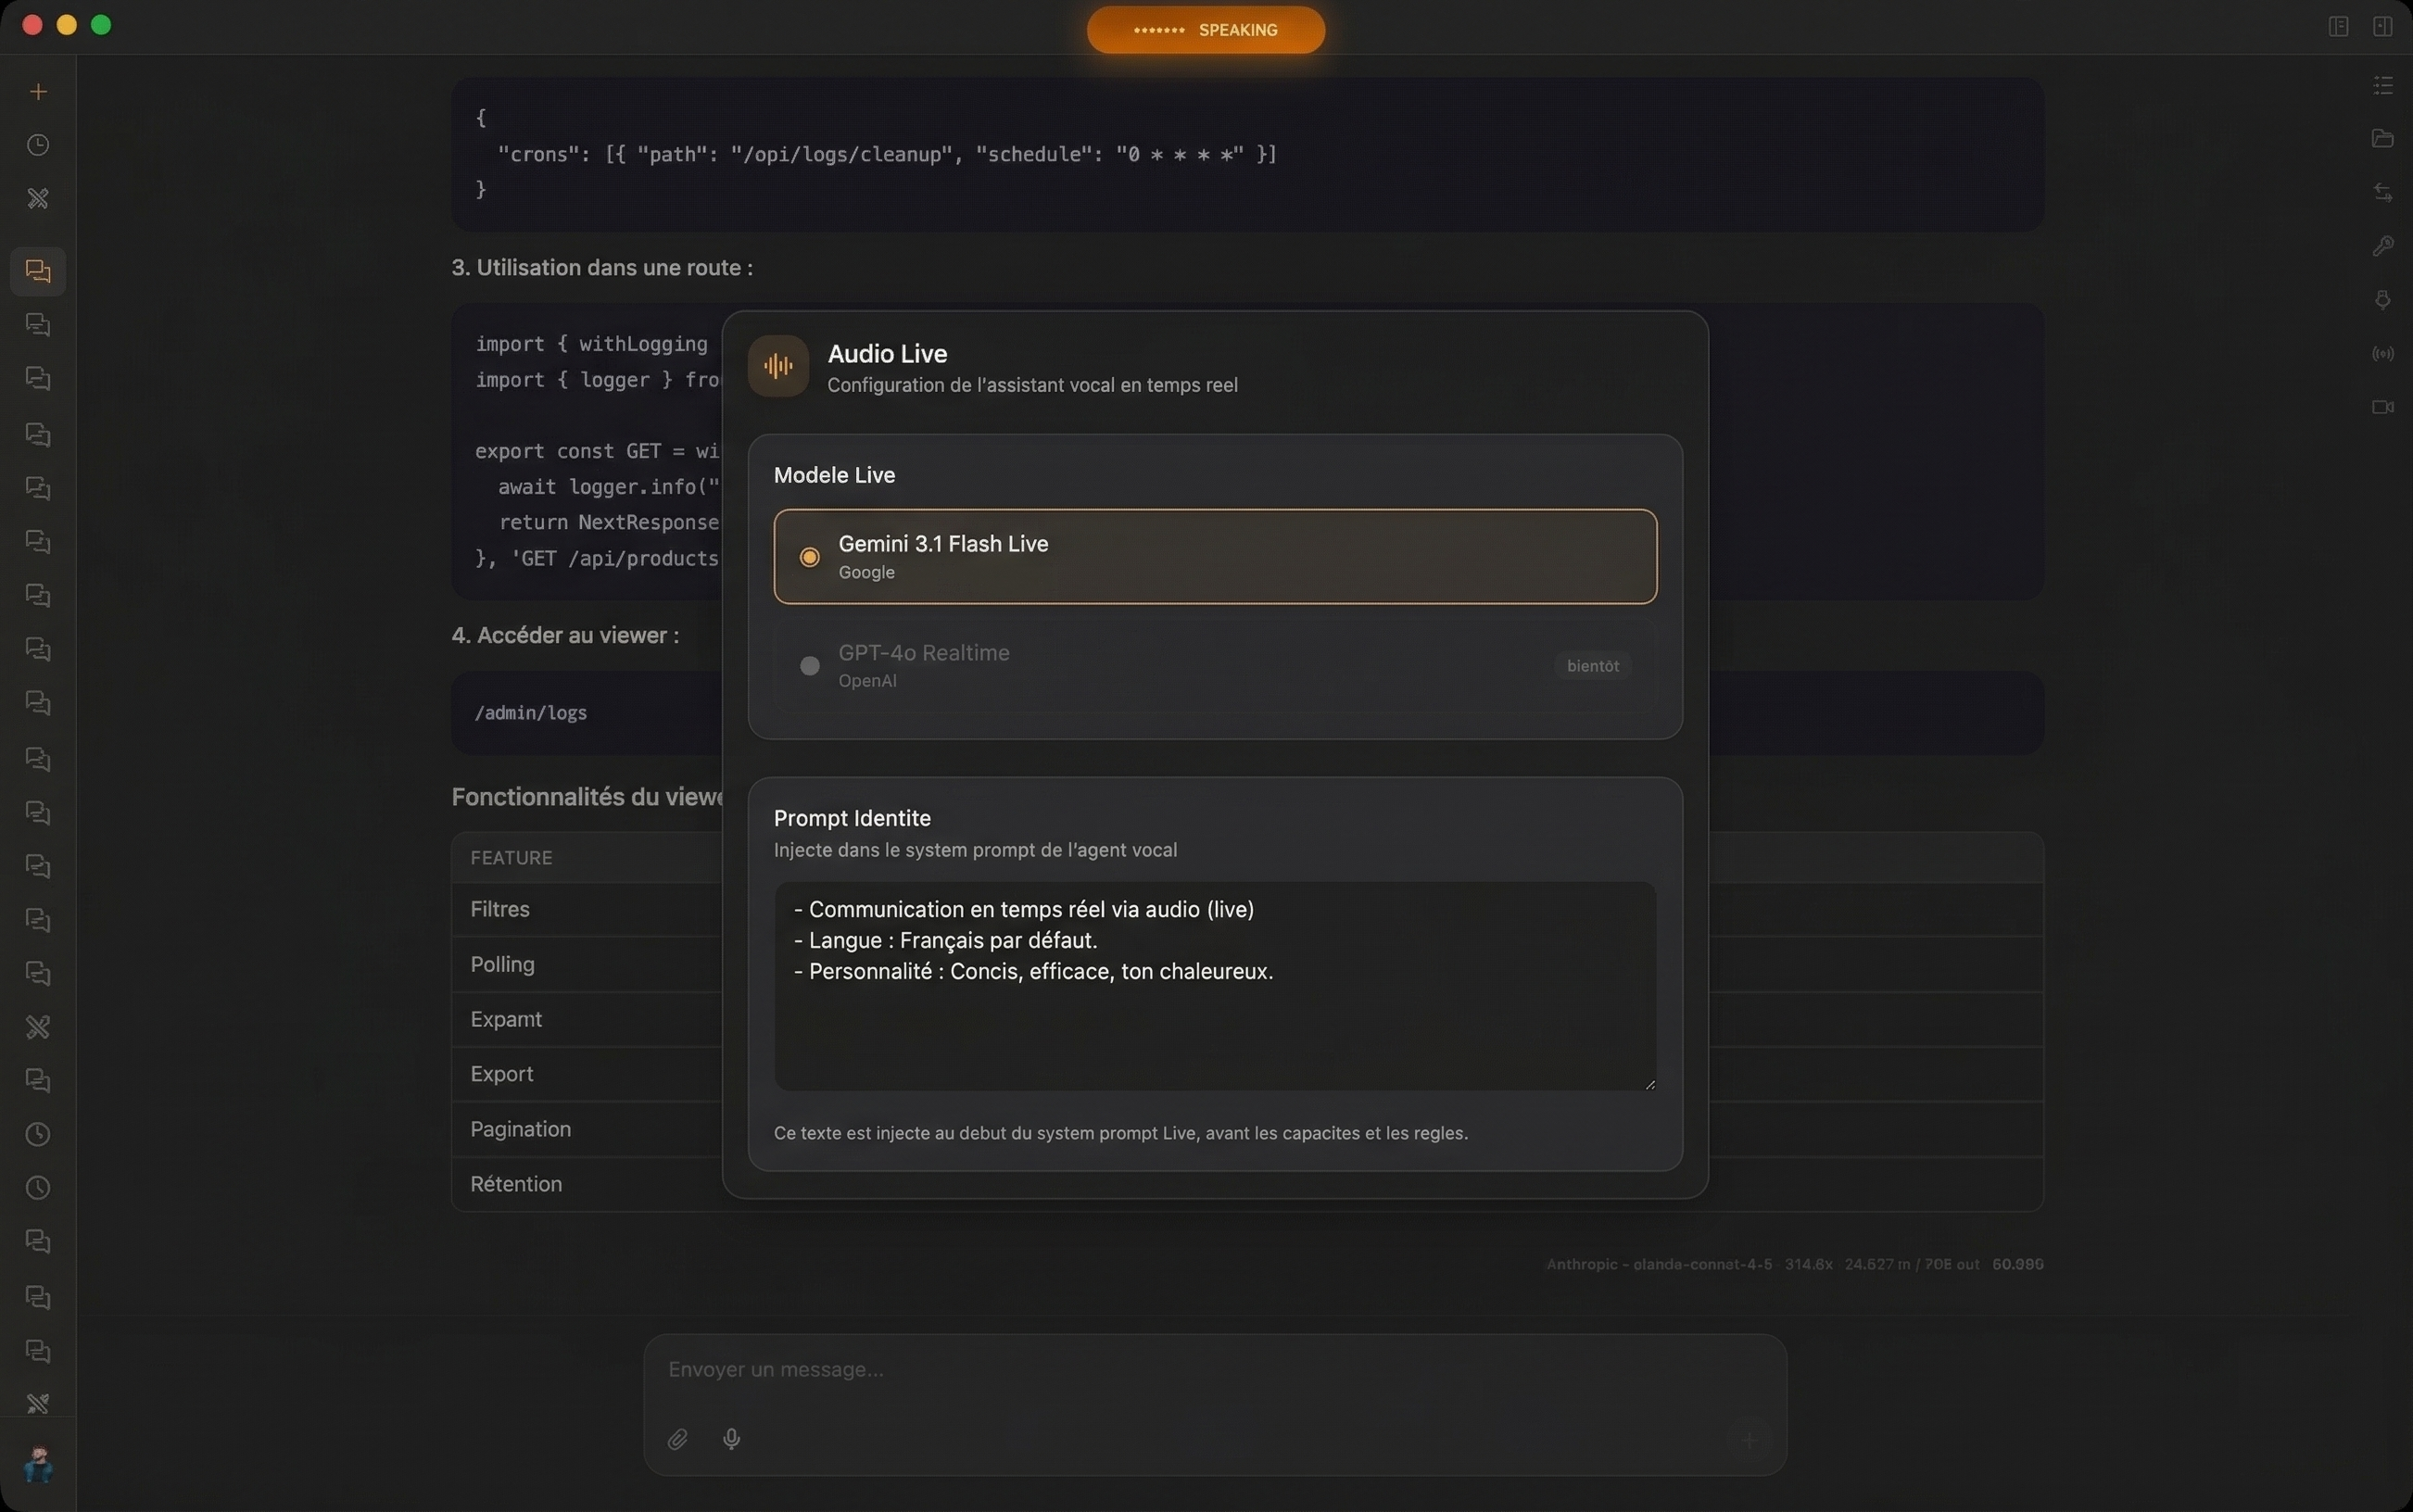Viewport: 2413px width, 1512px height.
Task: Click the Pagination row in features table
Action: coord(586,1129)
